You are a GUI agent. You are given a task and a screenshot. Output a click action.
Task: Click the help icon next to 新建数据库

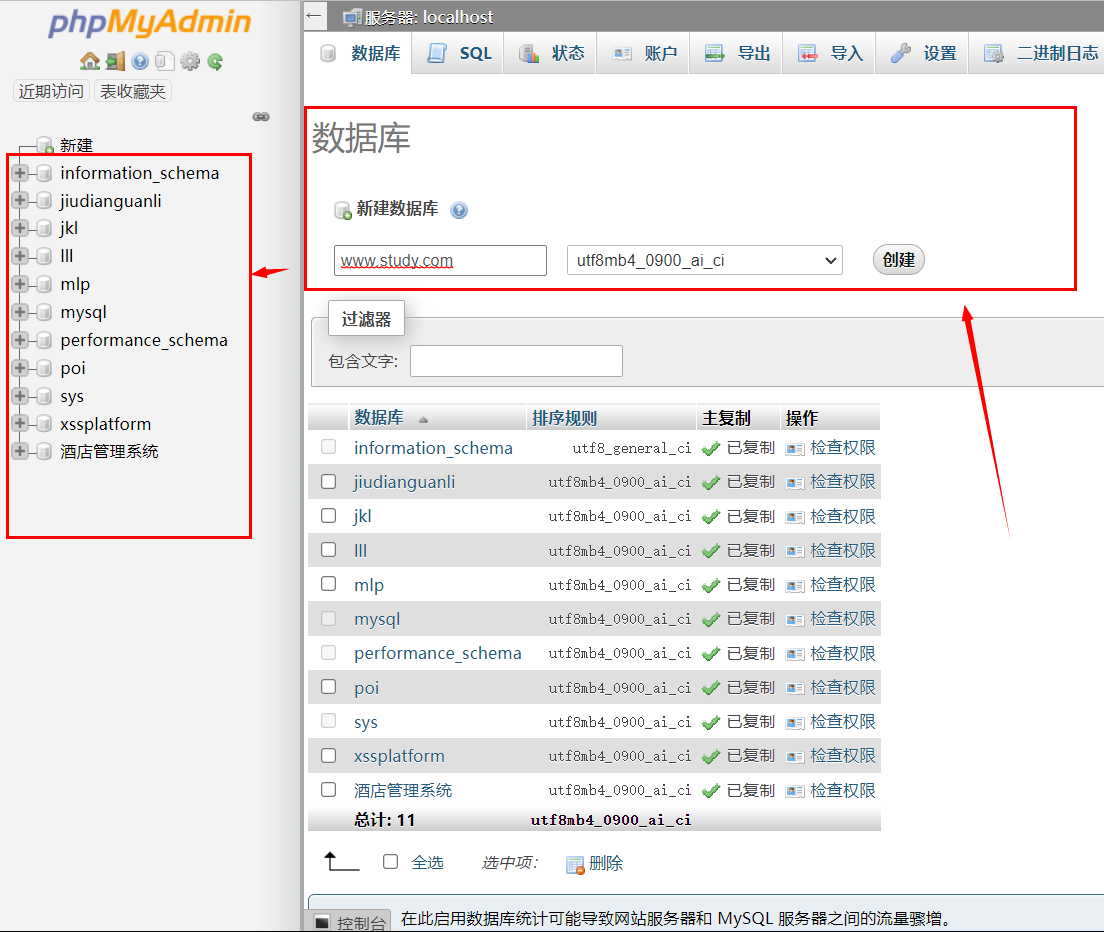[459, 210]
